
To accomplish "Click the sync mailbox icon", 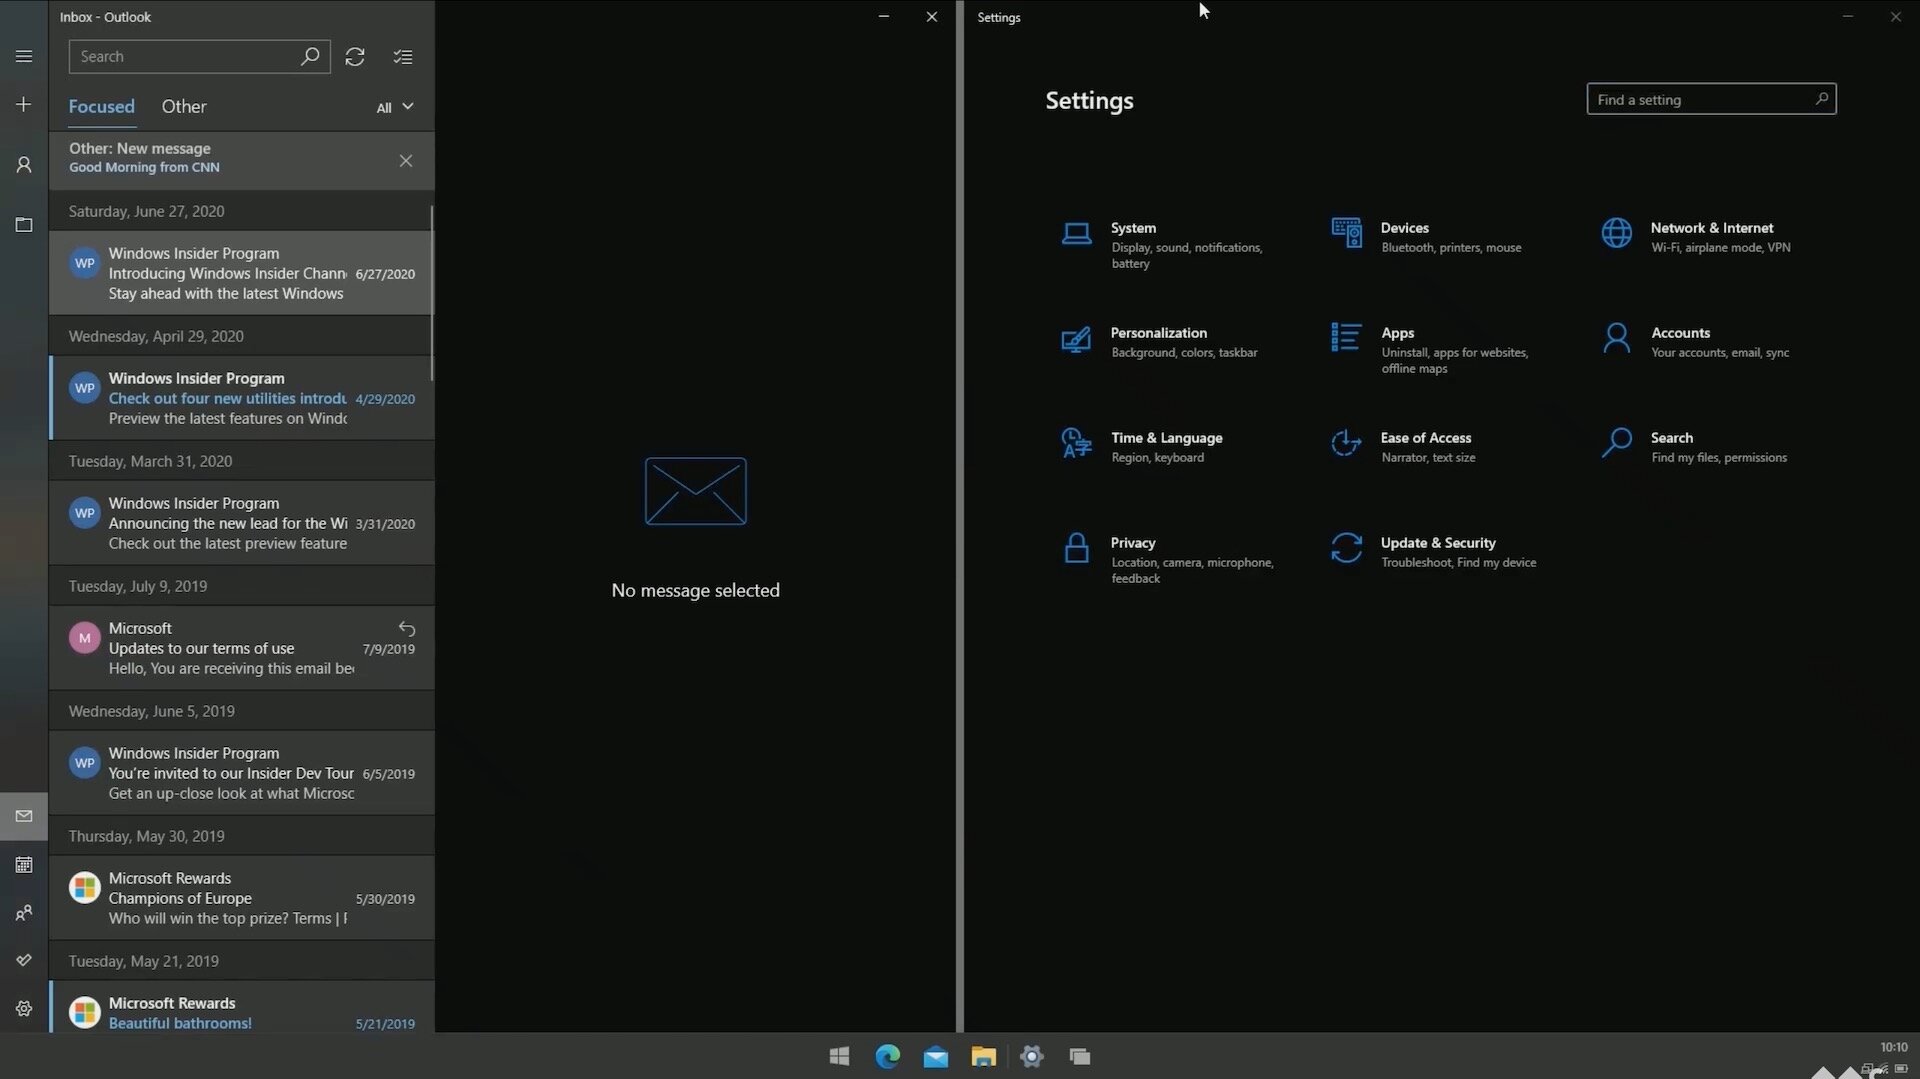I will coord(355,57).
